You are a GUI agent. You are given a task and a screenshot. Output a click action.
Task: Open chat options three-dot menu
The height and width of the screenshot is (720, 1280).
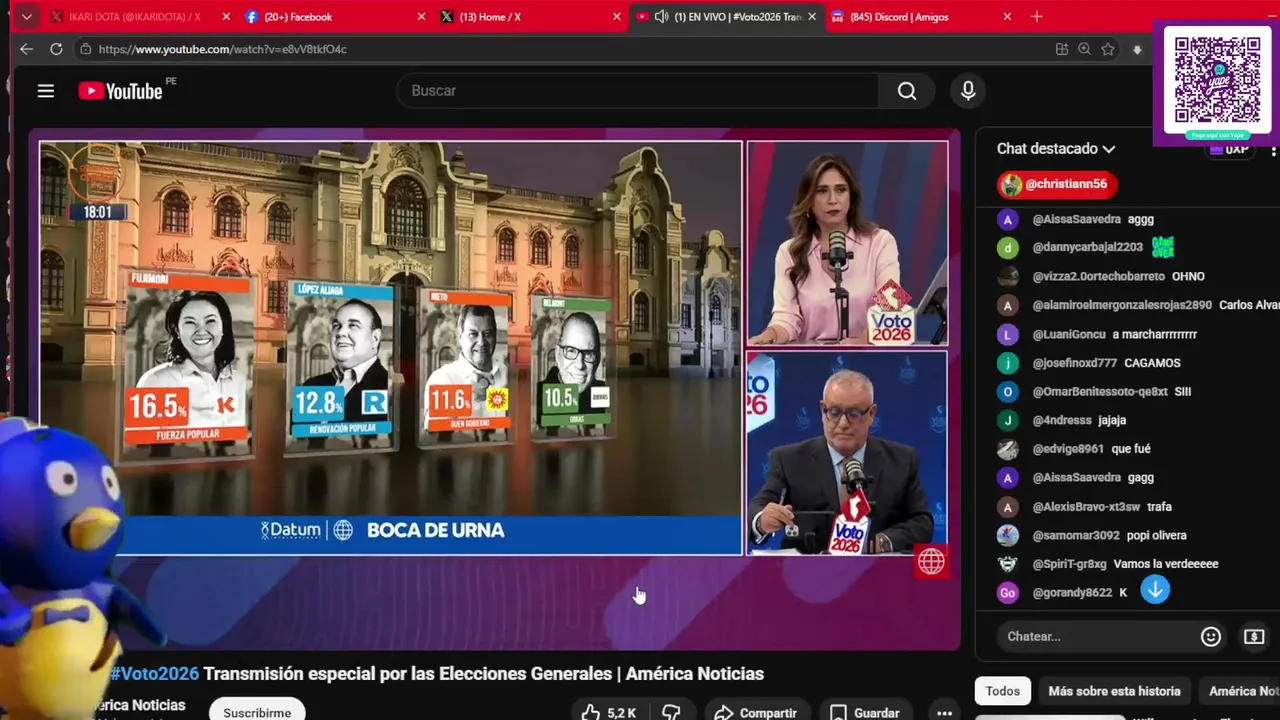[1273, 150]
